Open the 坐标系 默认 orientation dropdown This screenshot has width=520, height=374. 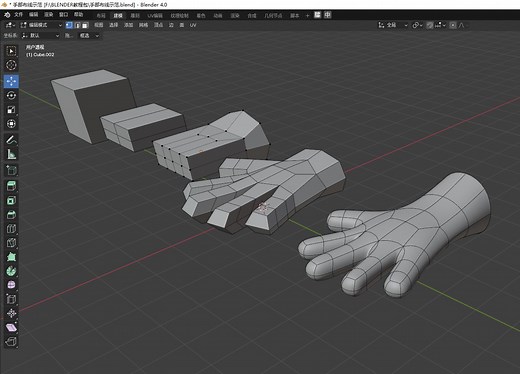tap(40, 35)
